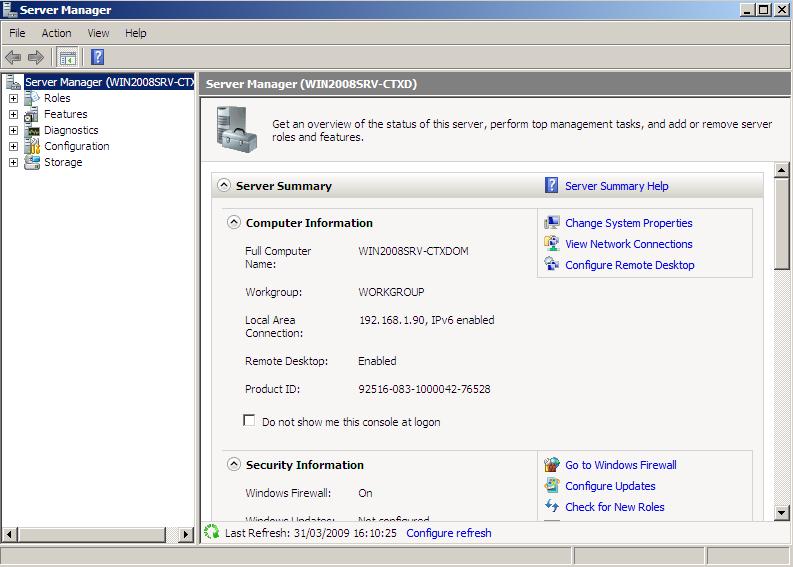
Task: Collapse the Server Summary section
Action: tap(224, 185)
